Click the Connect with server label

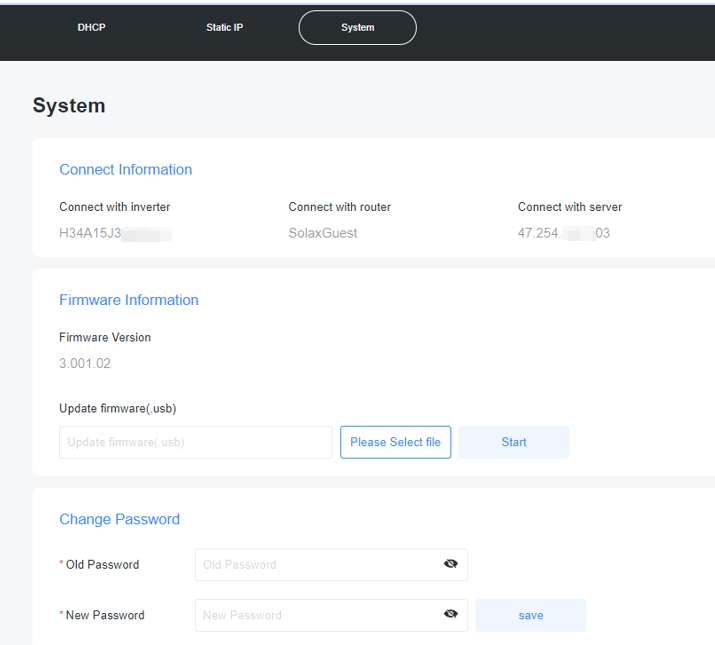(569, 207)
